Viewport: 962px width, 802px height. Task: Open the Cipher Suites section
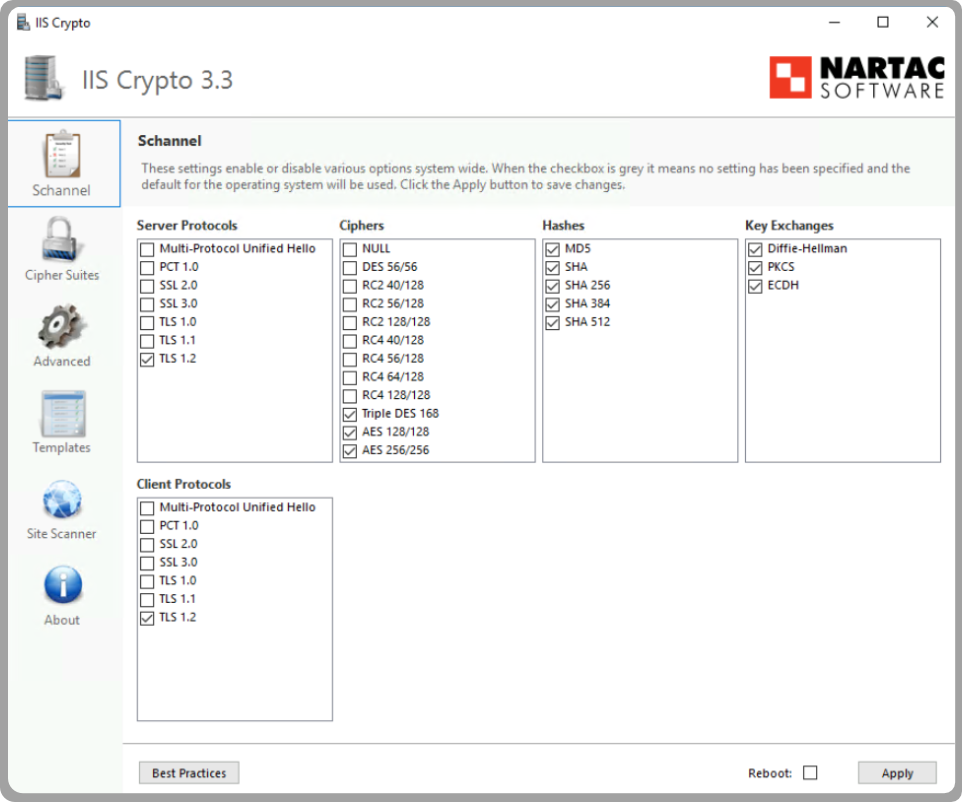click(x=61, y=250)
